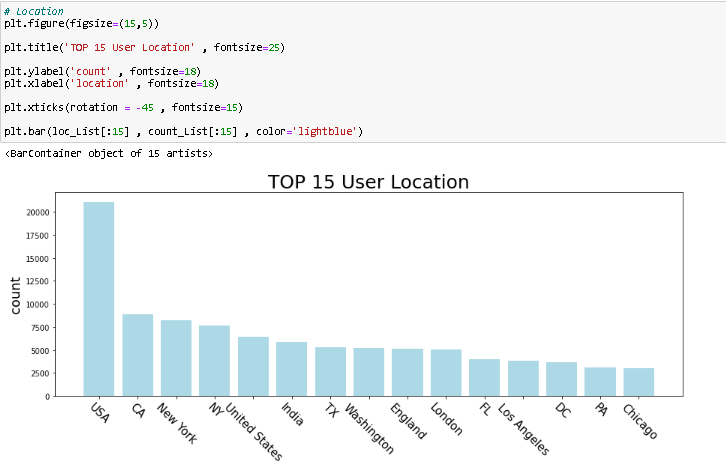Click the 'England' x-axis tick label

[x=408, y=421]
